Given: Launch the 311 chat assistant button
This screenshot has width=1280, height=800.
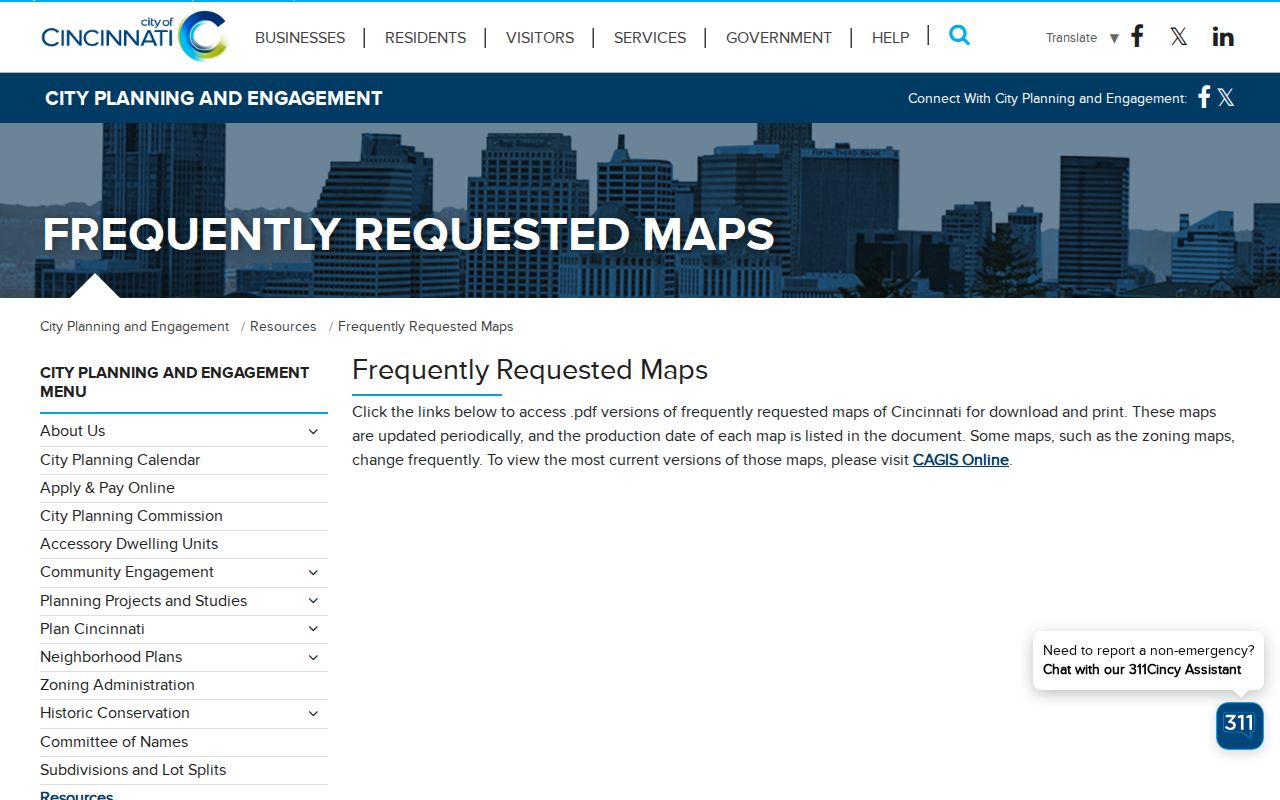Looking at the screenshot, I should (1240, 725).
